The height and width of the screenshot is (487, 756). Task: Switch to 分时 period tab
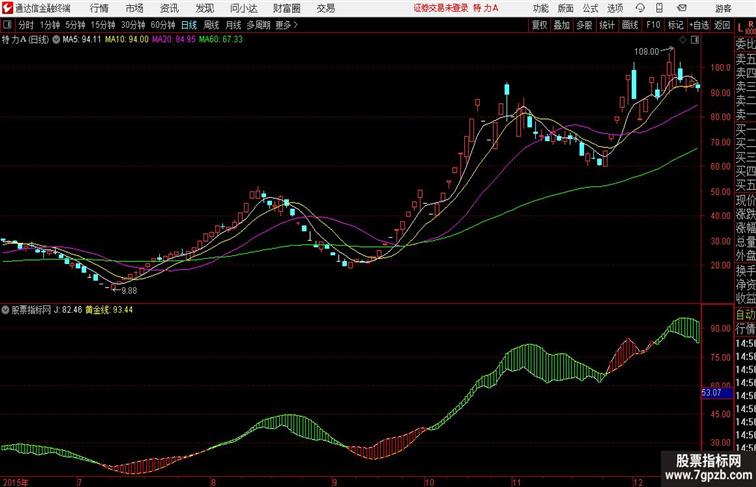pos(26,25)
